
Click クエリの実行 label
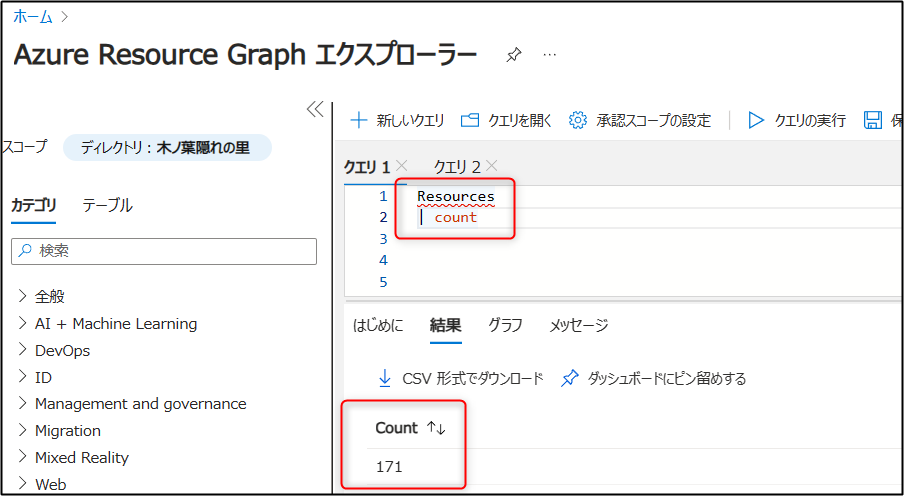pos(810,121)
